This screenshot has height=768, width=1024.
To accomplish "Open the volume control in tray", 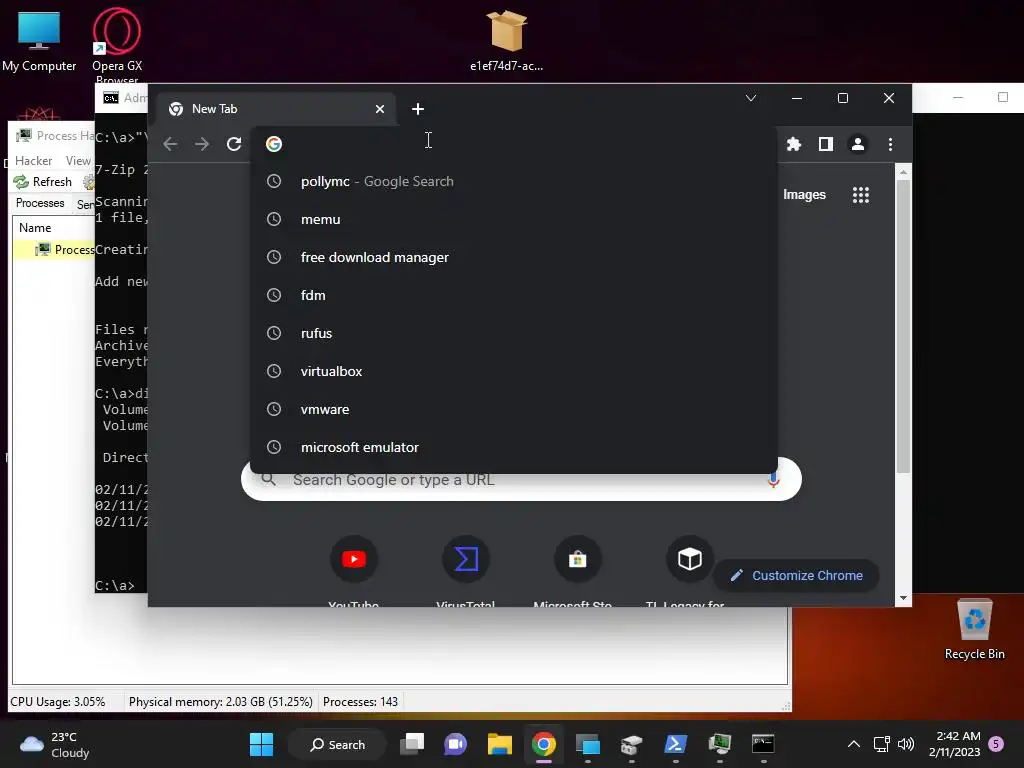I will [906, 744].
